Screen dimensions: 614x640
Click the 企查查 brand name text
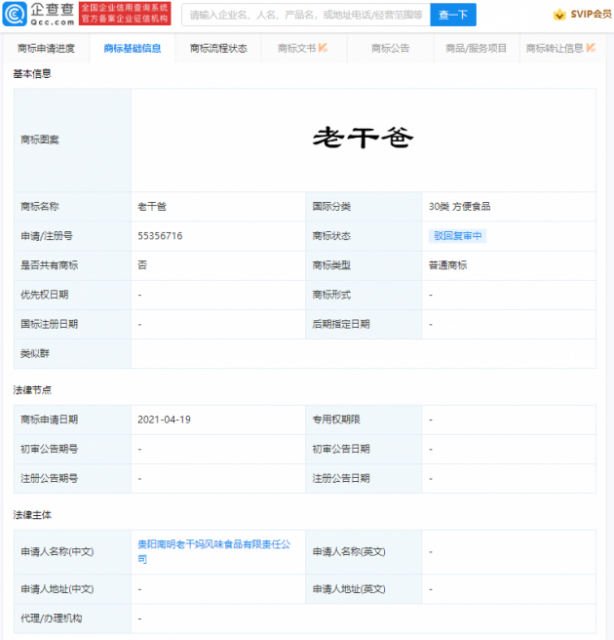53,10
